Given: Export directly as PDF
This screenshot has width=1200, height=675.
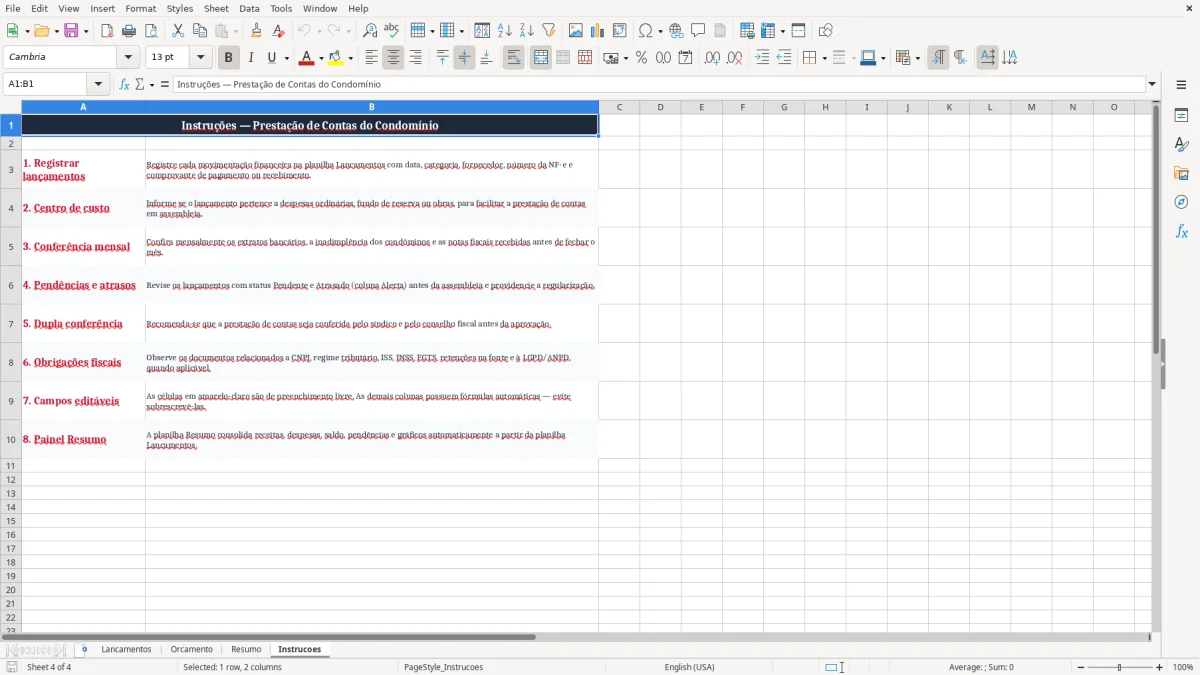Looking at the screenshot, I should pyautogui.click(x=107, y=31).
